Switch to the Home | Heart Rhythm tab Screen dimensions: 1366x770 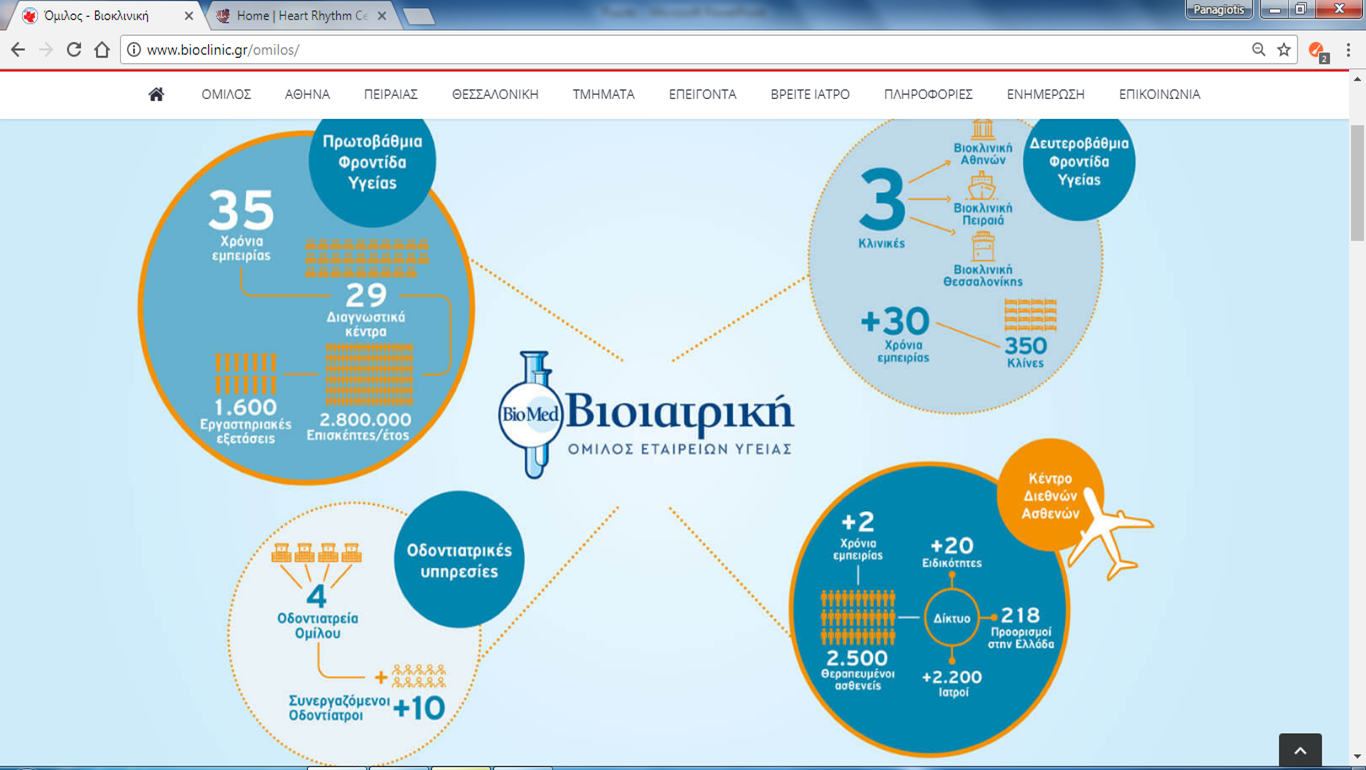[300, 16]
